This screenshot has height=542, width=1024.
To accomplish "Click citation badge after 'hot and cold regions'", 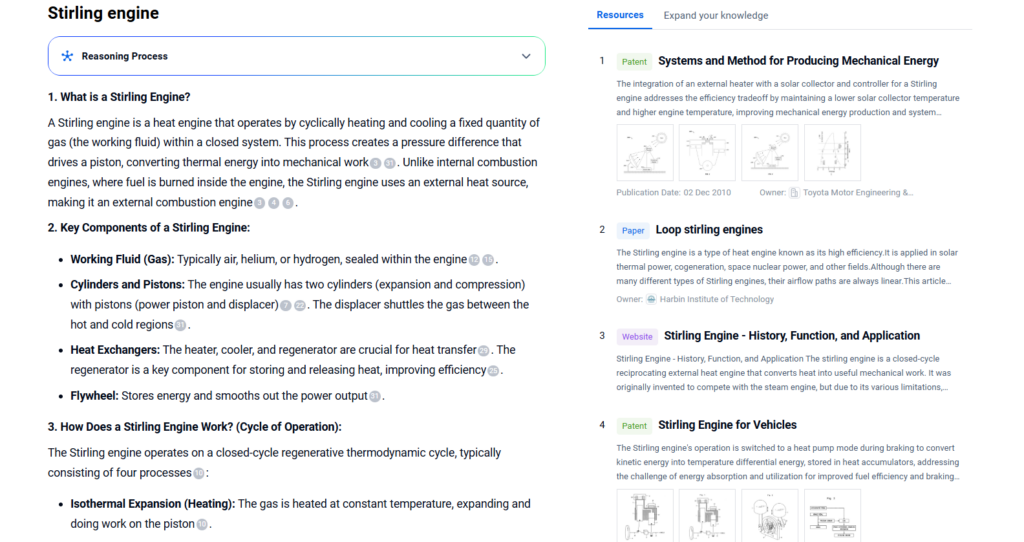I will (x=181, y=325).
